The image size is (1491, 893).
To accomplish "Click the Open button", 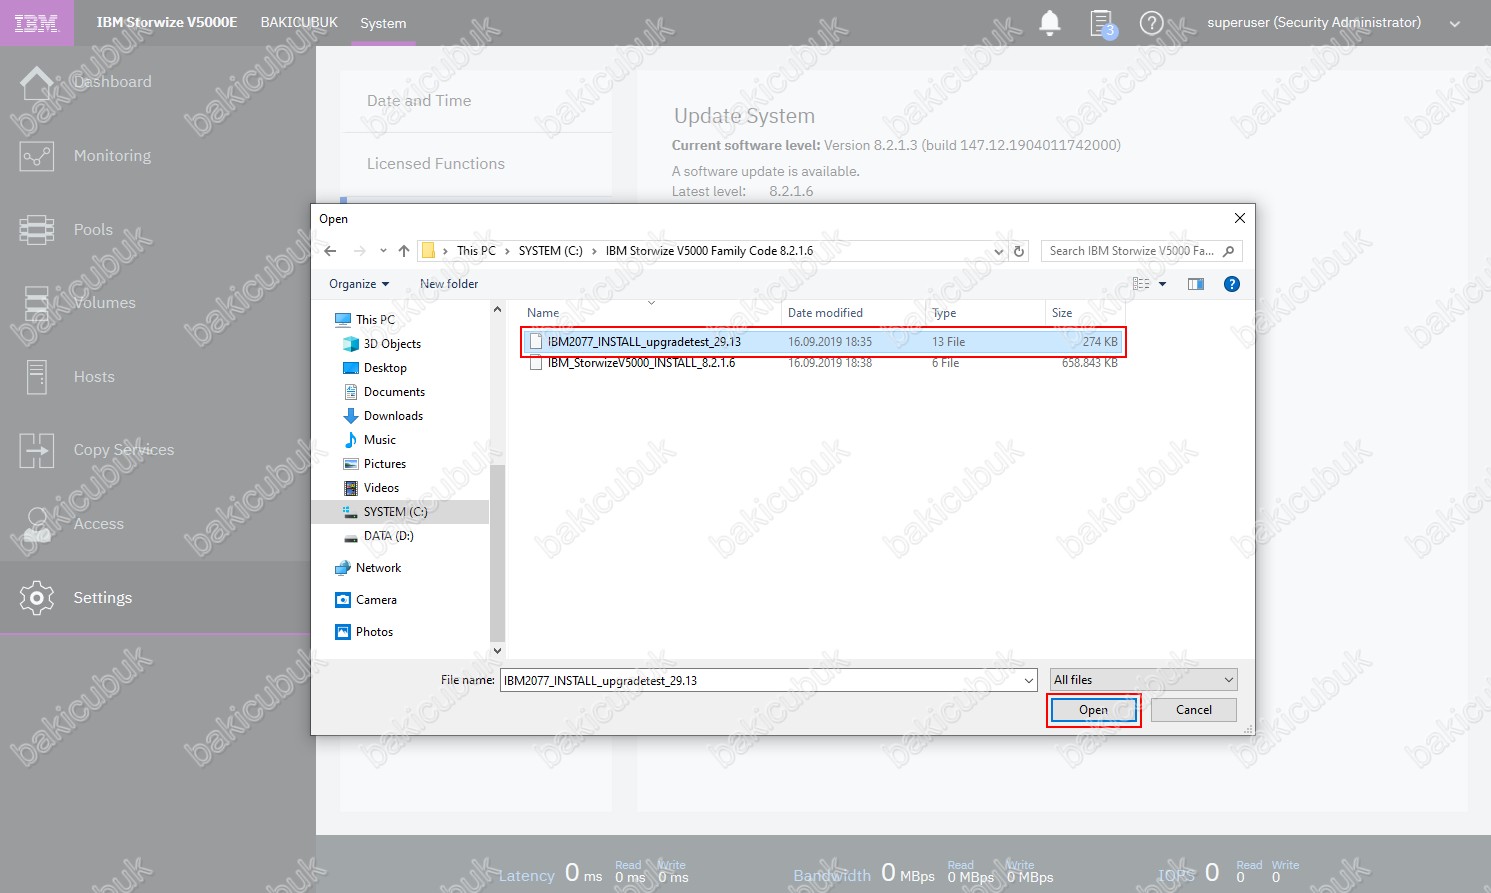I will [1093, 710].
